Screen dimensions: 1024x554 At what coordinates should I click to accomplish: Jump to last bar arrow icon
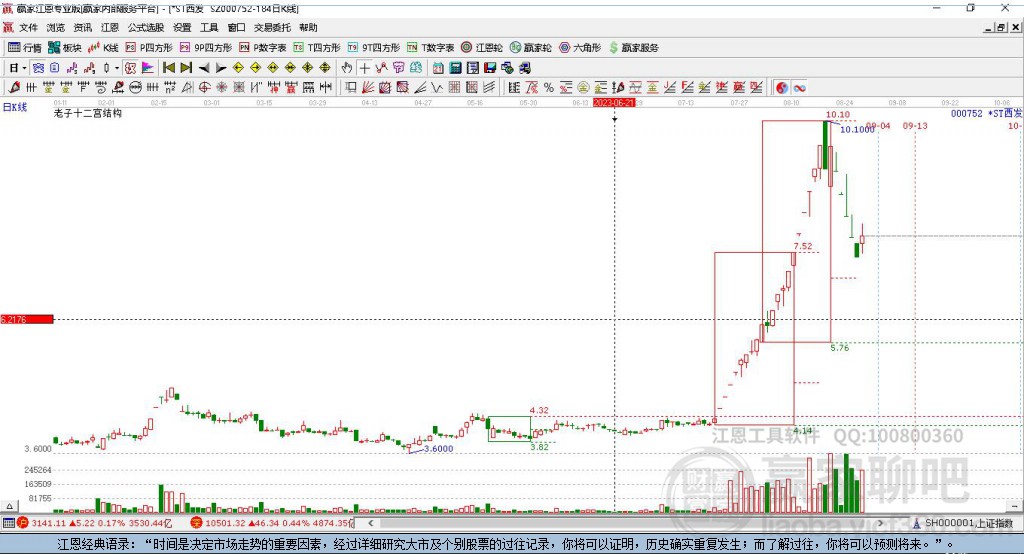186,68
